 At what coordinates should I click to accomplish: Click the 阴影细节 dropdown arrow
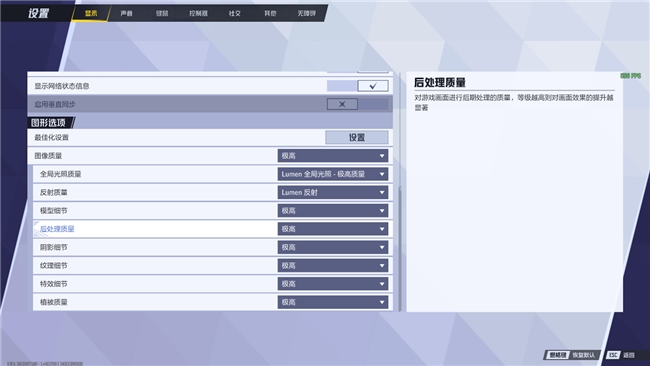[x=382, y=247]
